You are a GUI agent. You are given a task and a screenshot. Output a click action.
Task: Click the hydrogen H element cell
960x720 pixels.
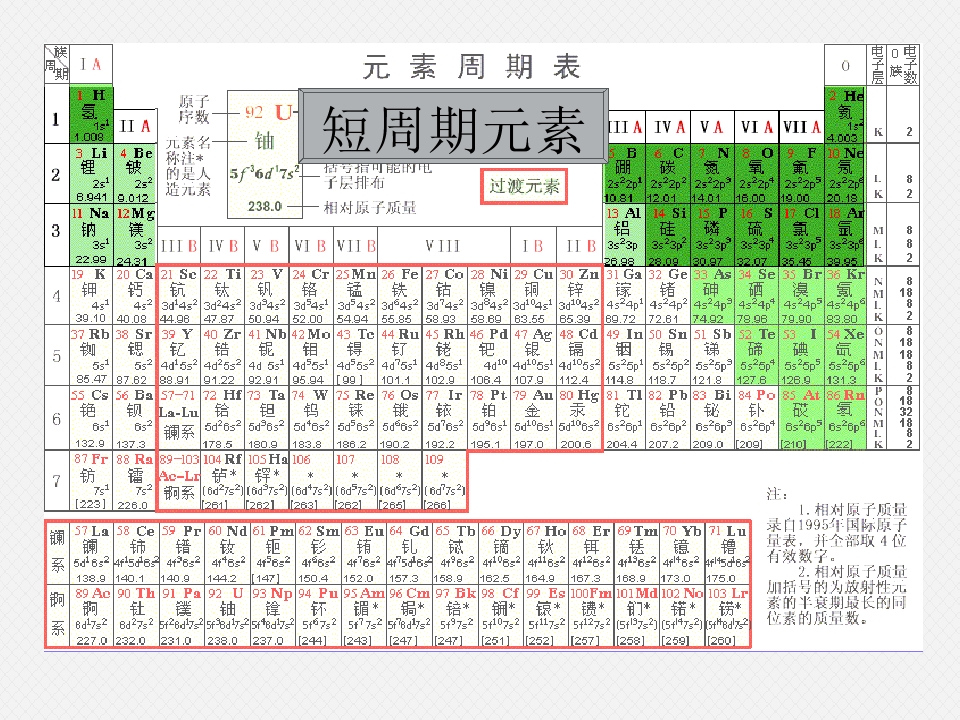tap(91, 114)
